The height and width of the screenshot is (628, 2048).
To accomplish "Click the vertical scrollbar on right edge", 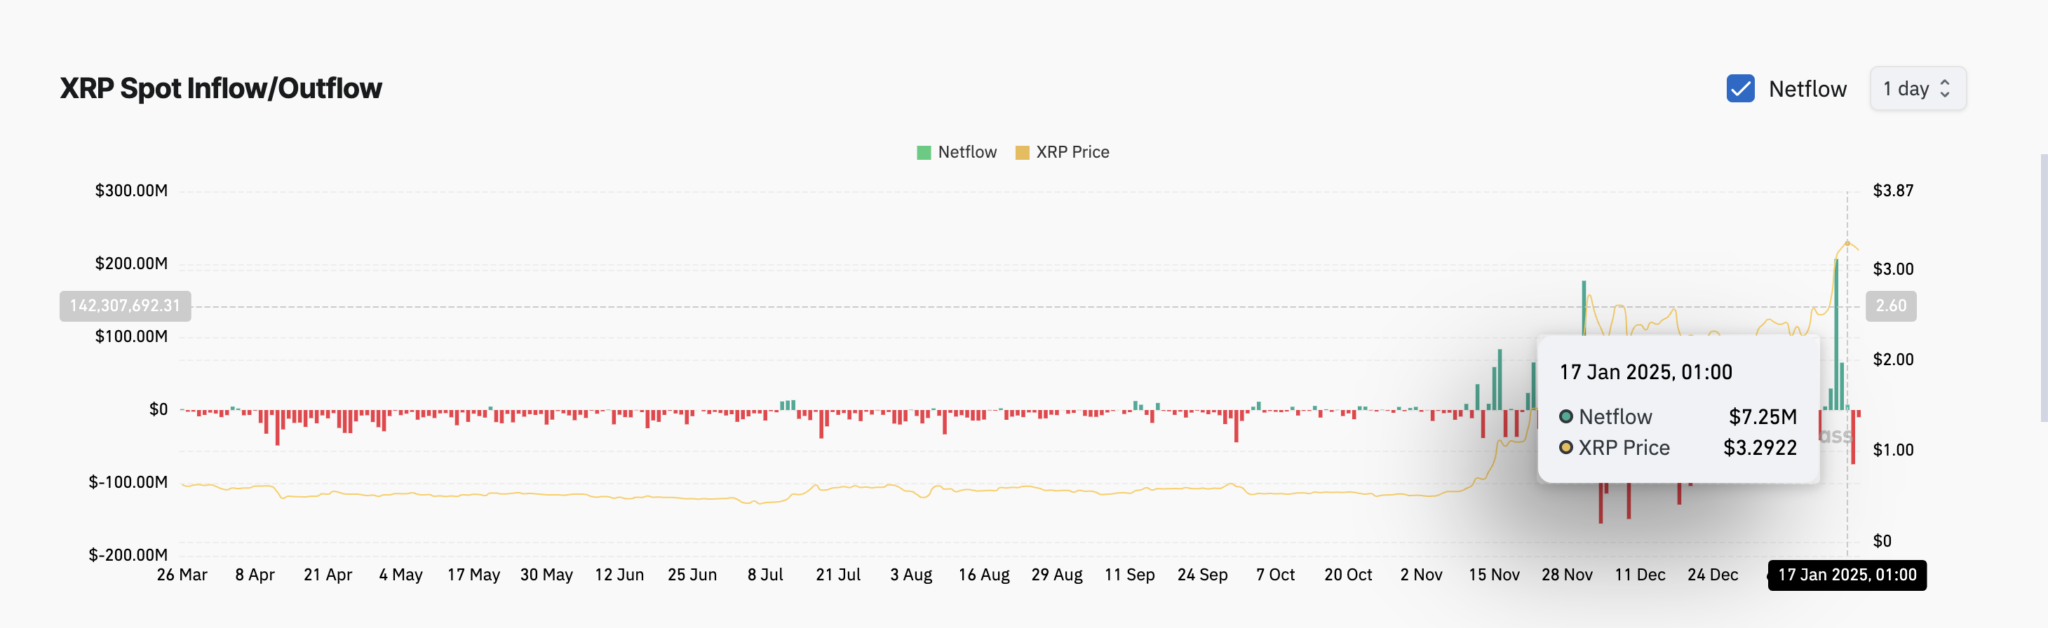I will pos(2043,288).
